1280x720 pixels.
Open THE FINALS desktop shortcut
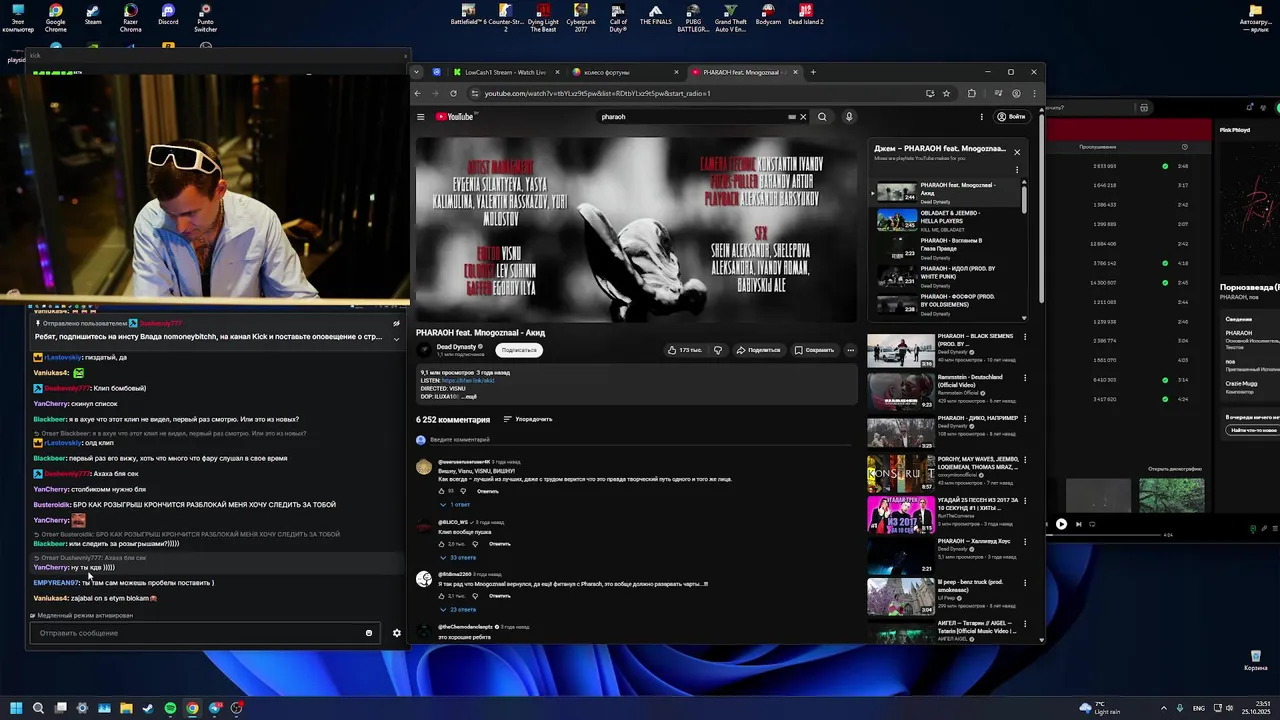[655, 15]
